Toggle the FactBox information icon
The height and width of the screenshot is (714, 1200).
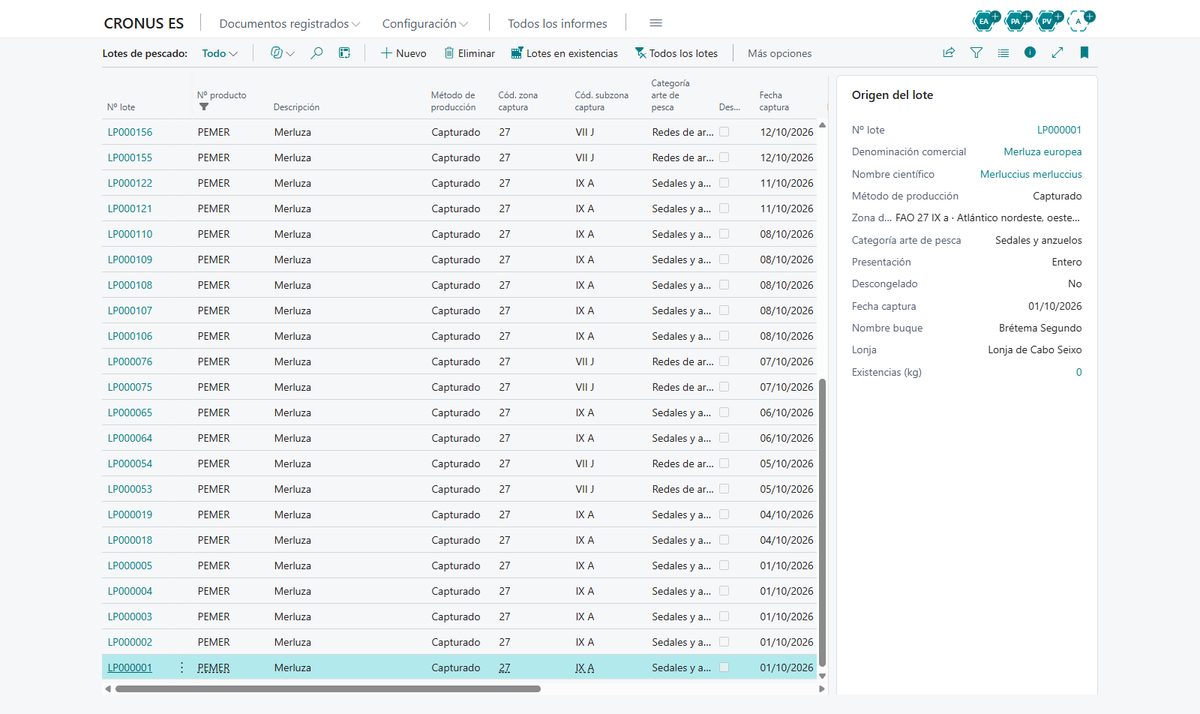[1030, 53]
